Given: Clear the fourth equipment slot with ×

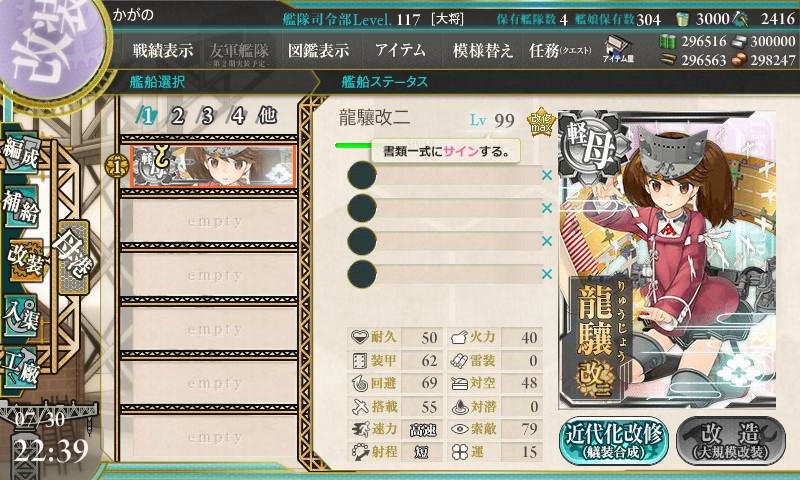Looking at the screenshot, I should coord(547,274).
